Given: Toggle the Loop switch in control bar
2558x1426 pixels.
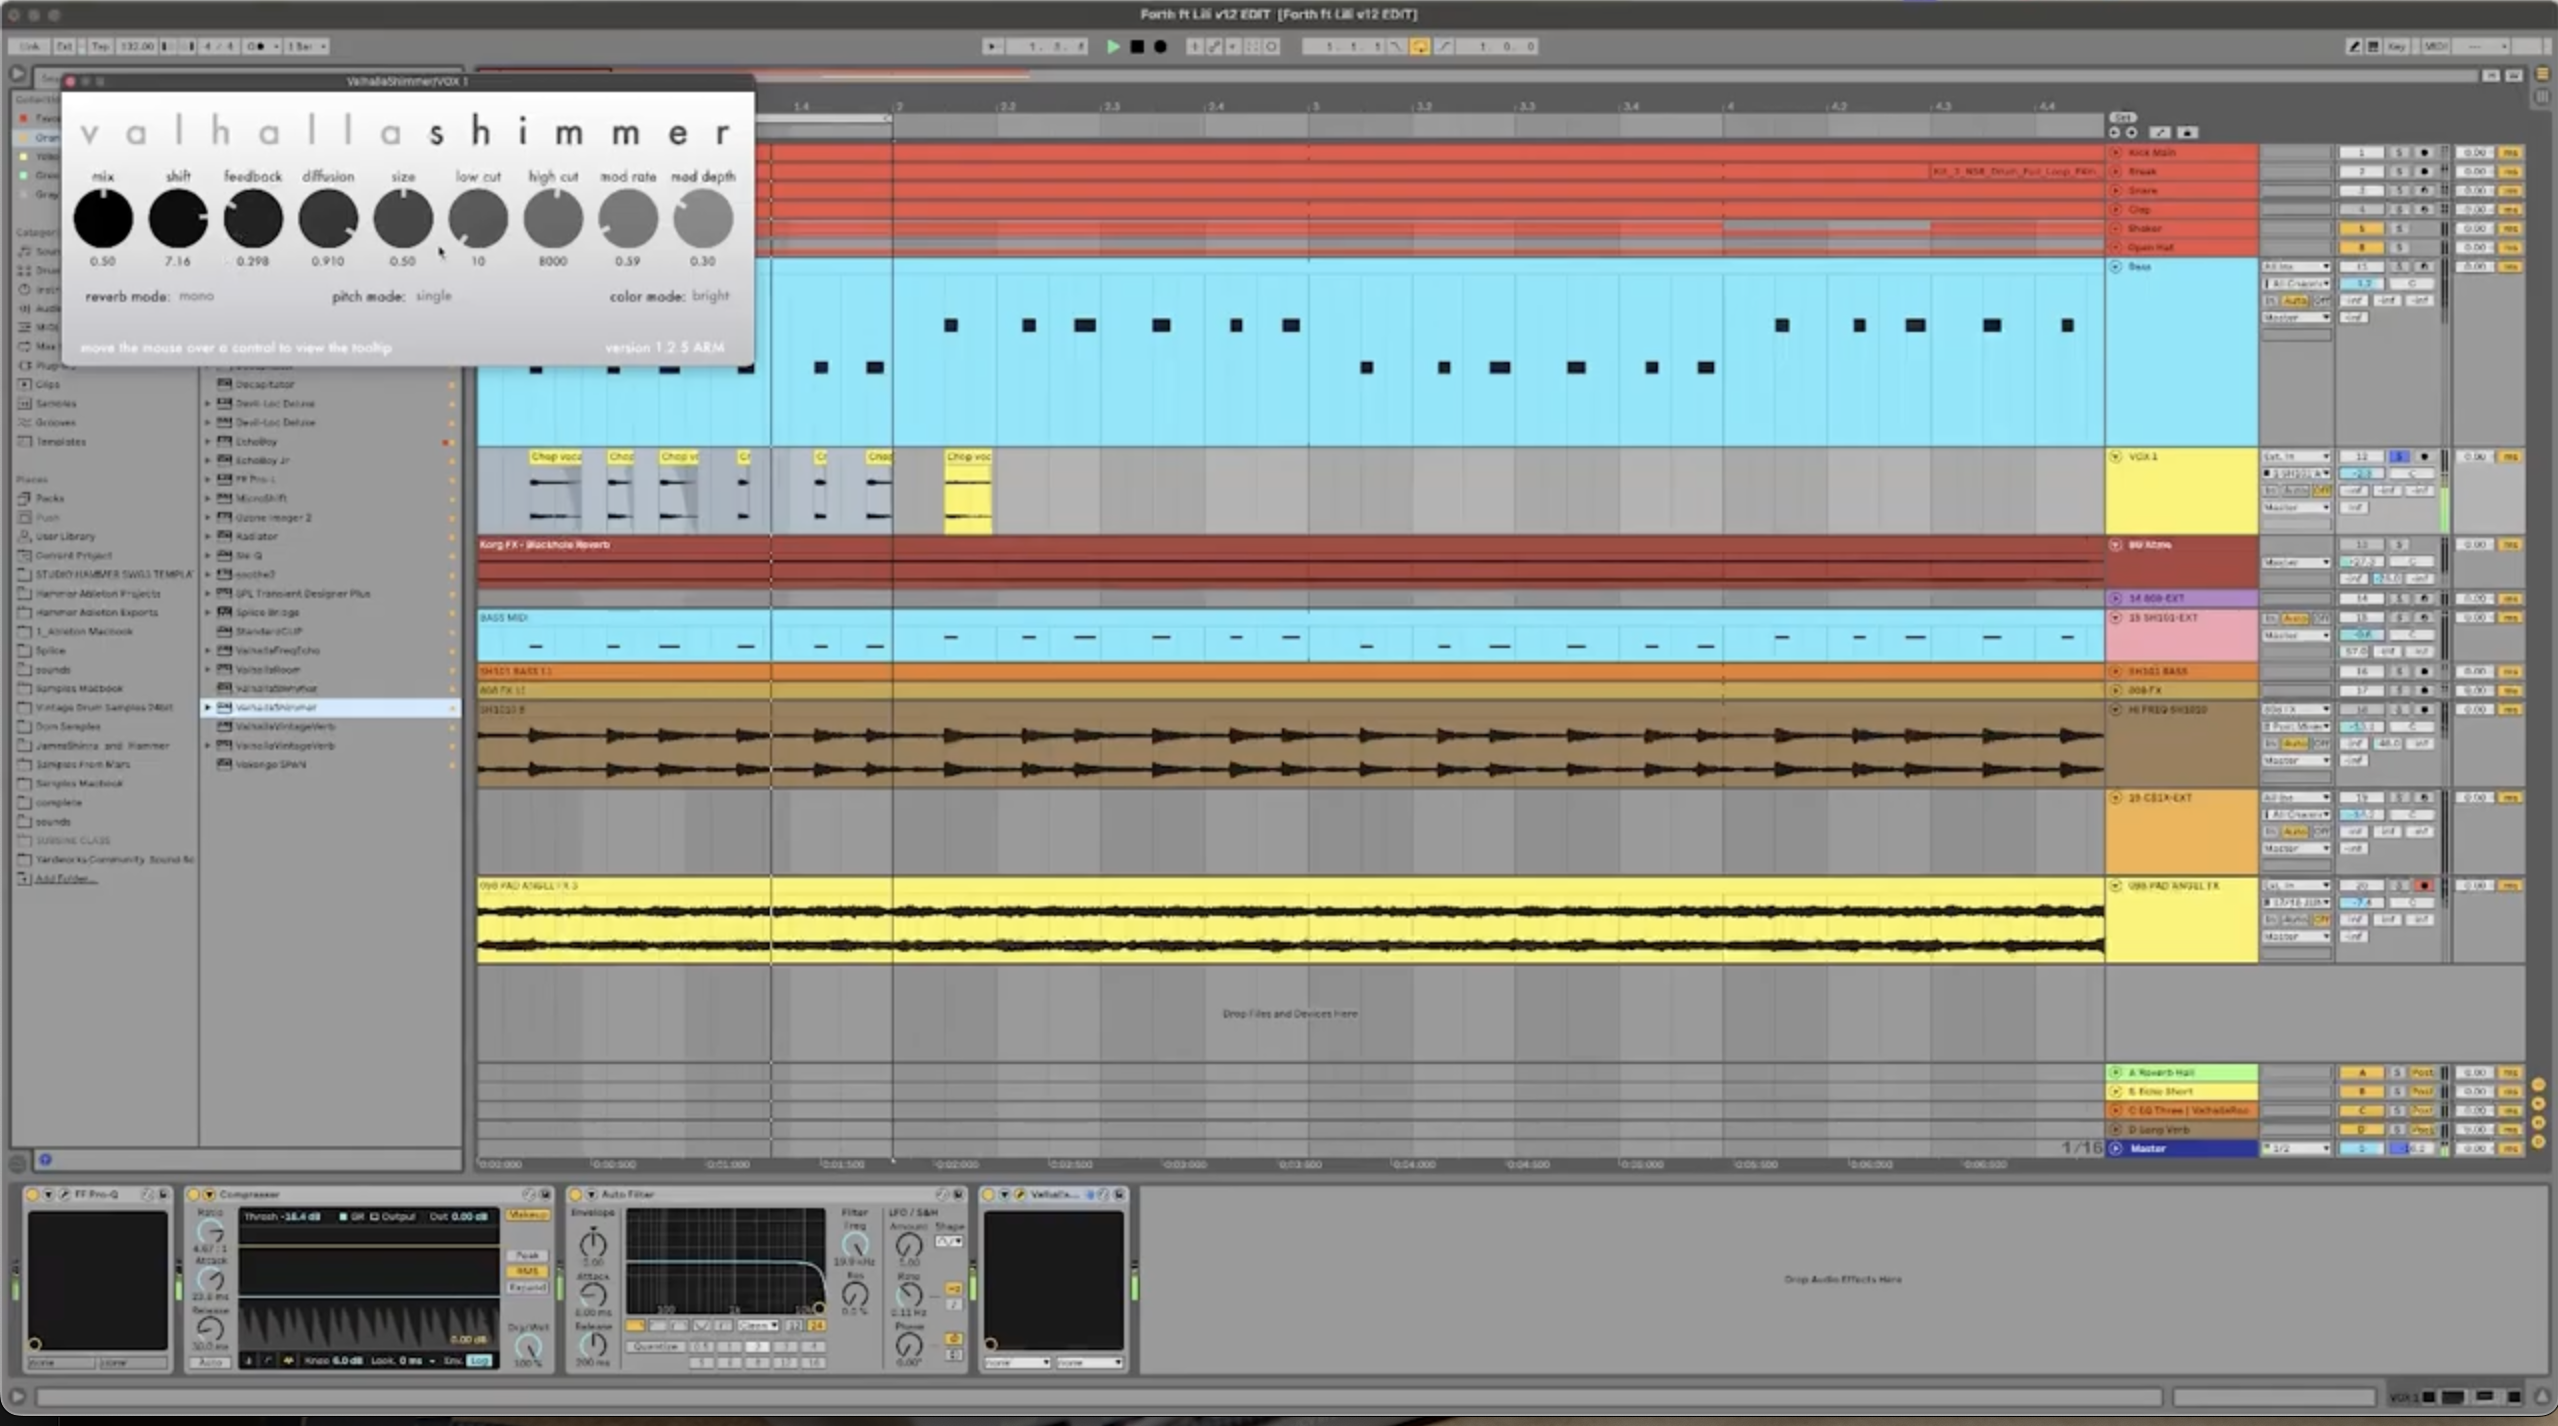Looking at the screenshot, I should [x=1419, y=46].
